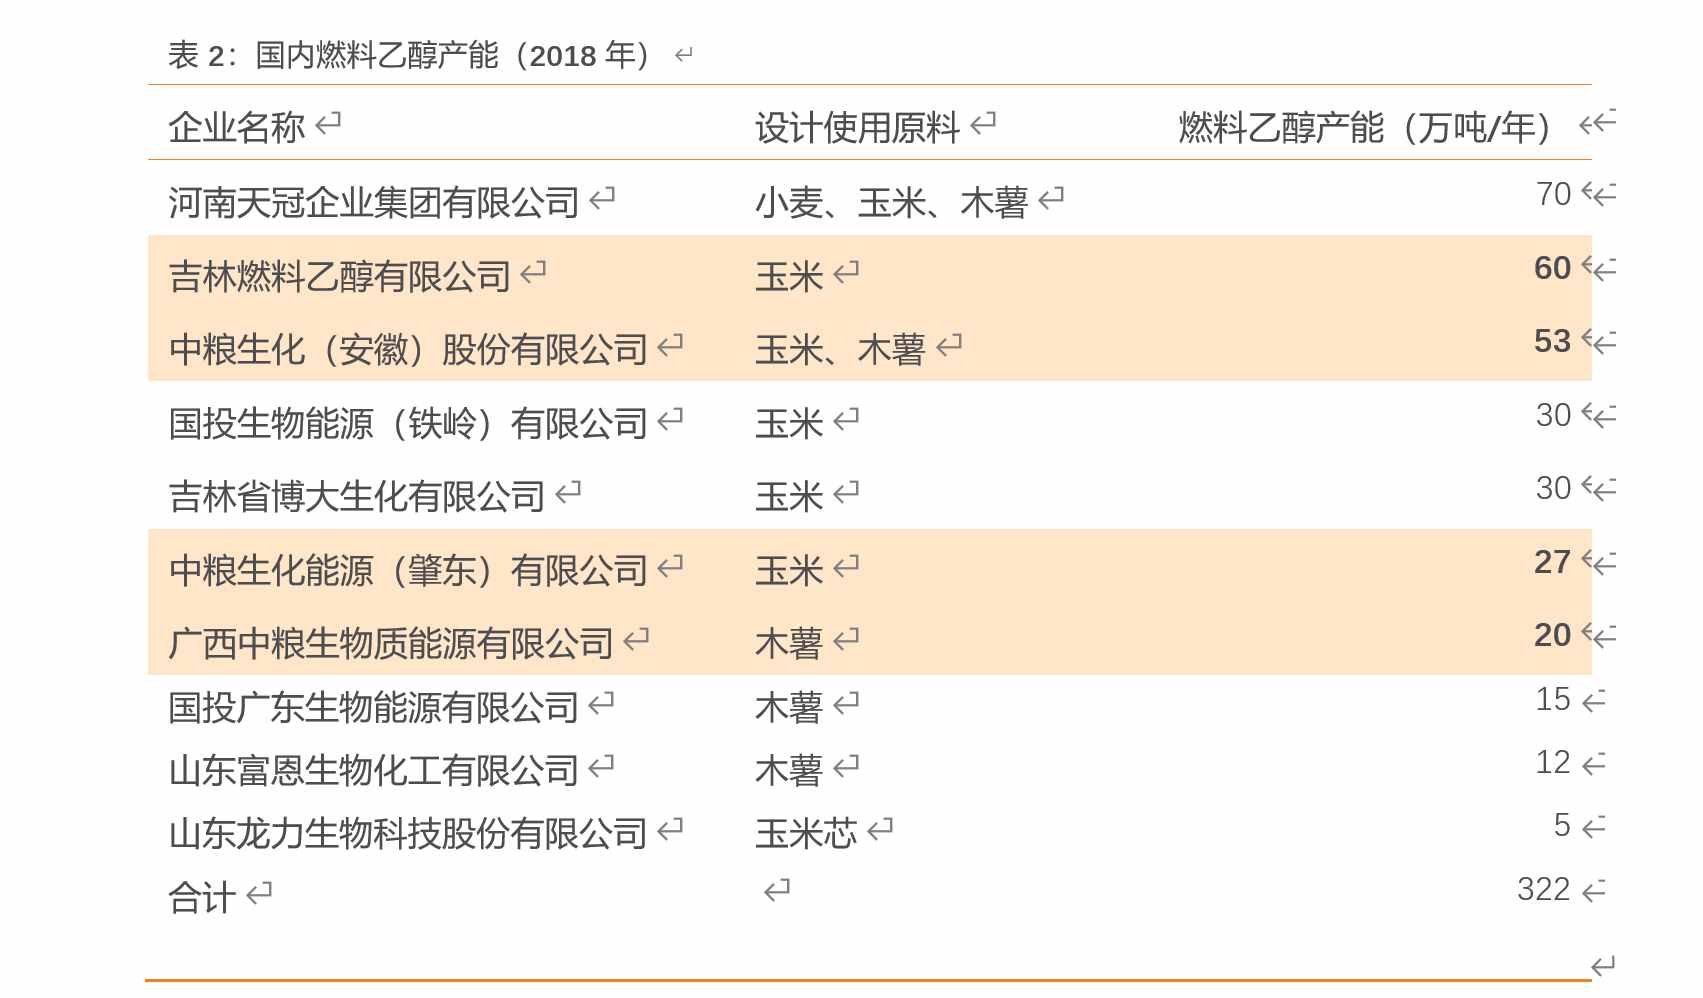Click the column header 企业名称
This screenshot has width=1703, height=998.
(x=236, y=127)
